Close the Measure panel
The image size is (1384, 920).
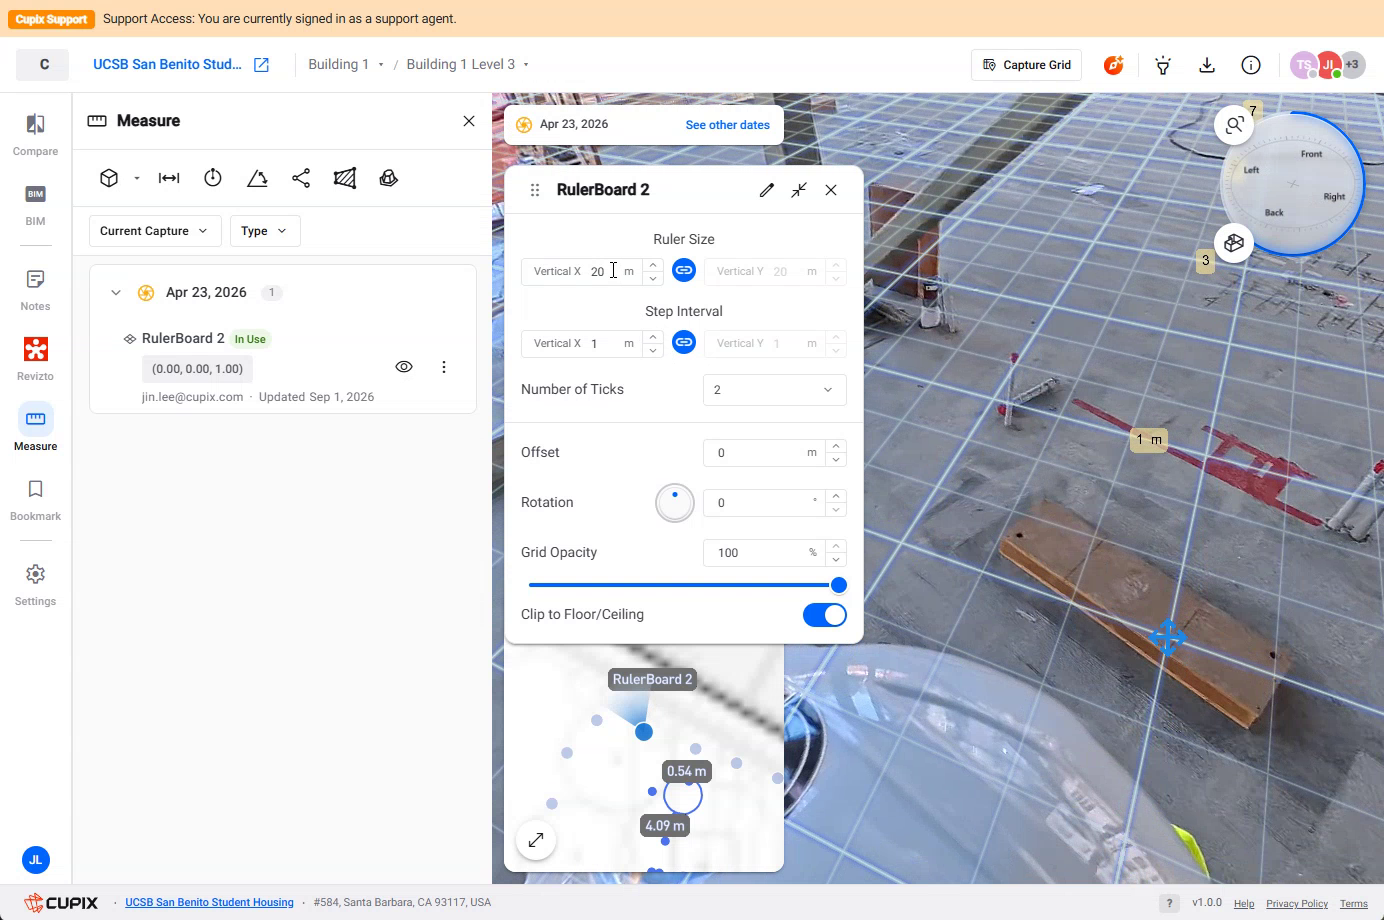pyautogui.click(x=469, y=121)
